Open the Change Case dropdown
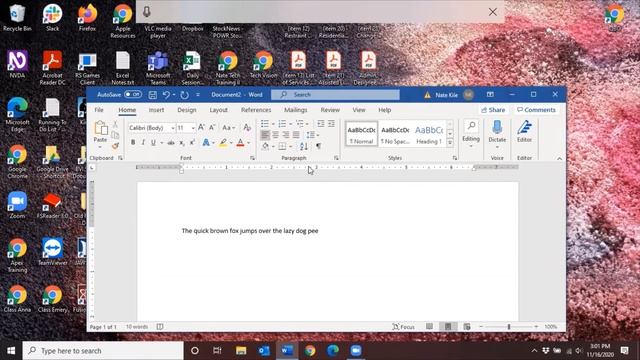This screenshot has height=360, width=640. [x=228, y=128]
